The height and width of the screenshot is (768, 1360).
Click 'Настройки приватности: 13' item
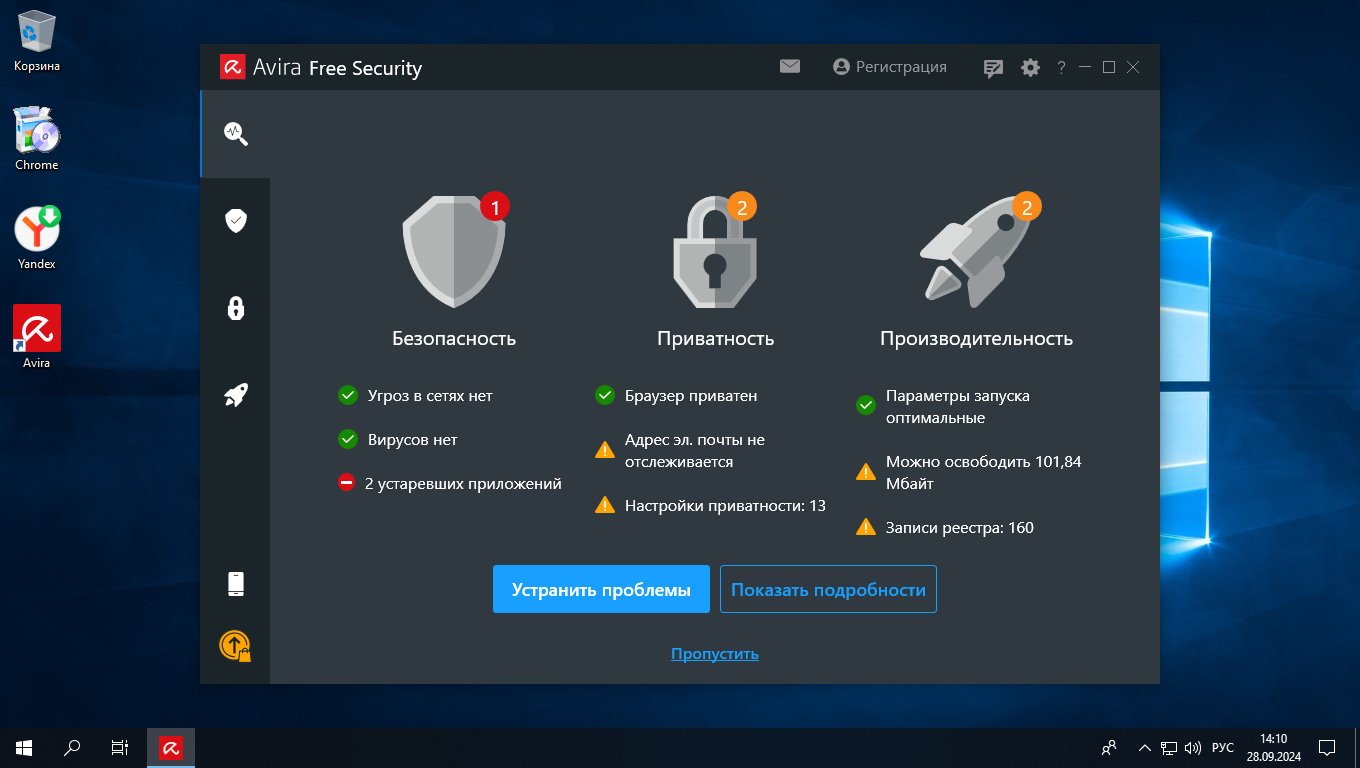[x=725, y=506]
